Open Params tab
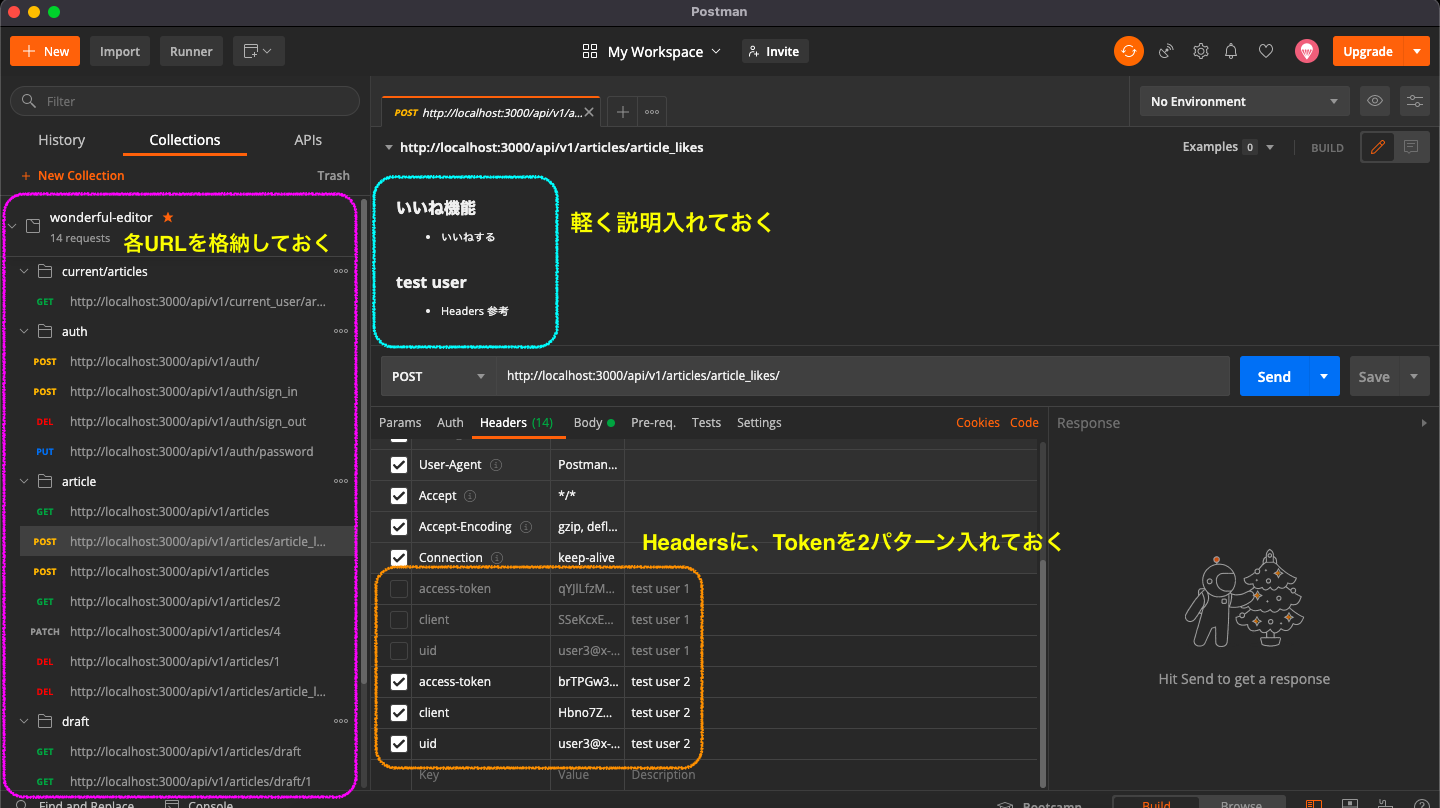 coord(400,423)
